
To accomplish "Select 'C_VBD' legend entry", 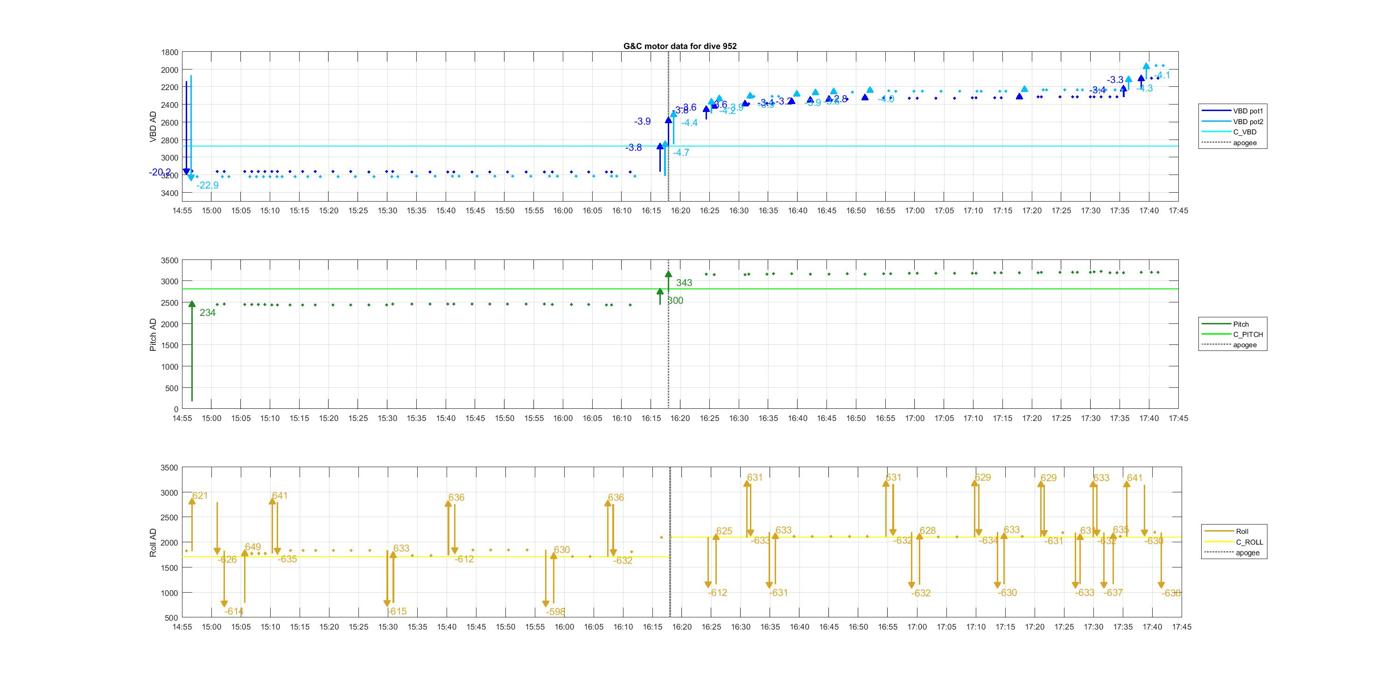I will coord(1245,132).
